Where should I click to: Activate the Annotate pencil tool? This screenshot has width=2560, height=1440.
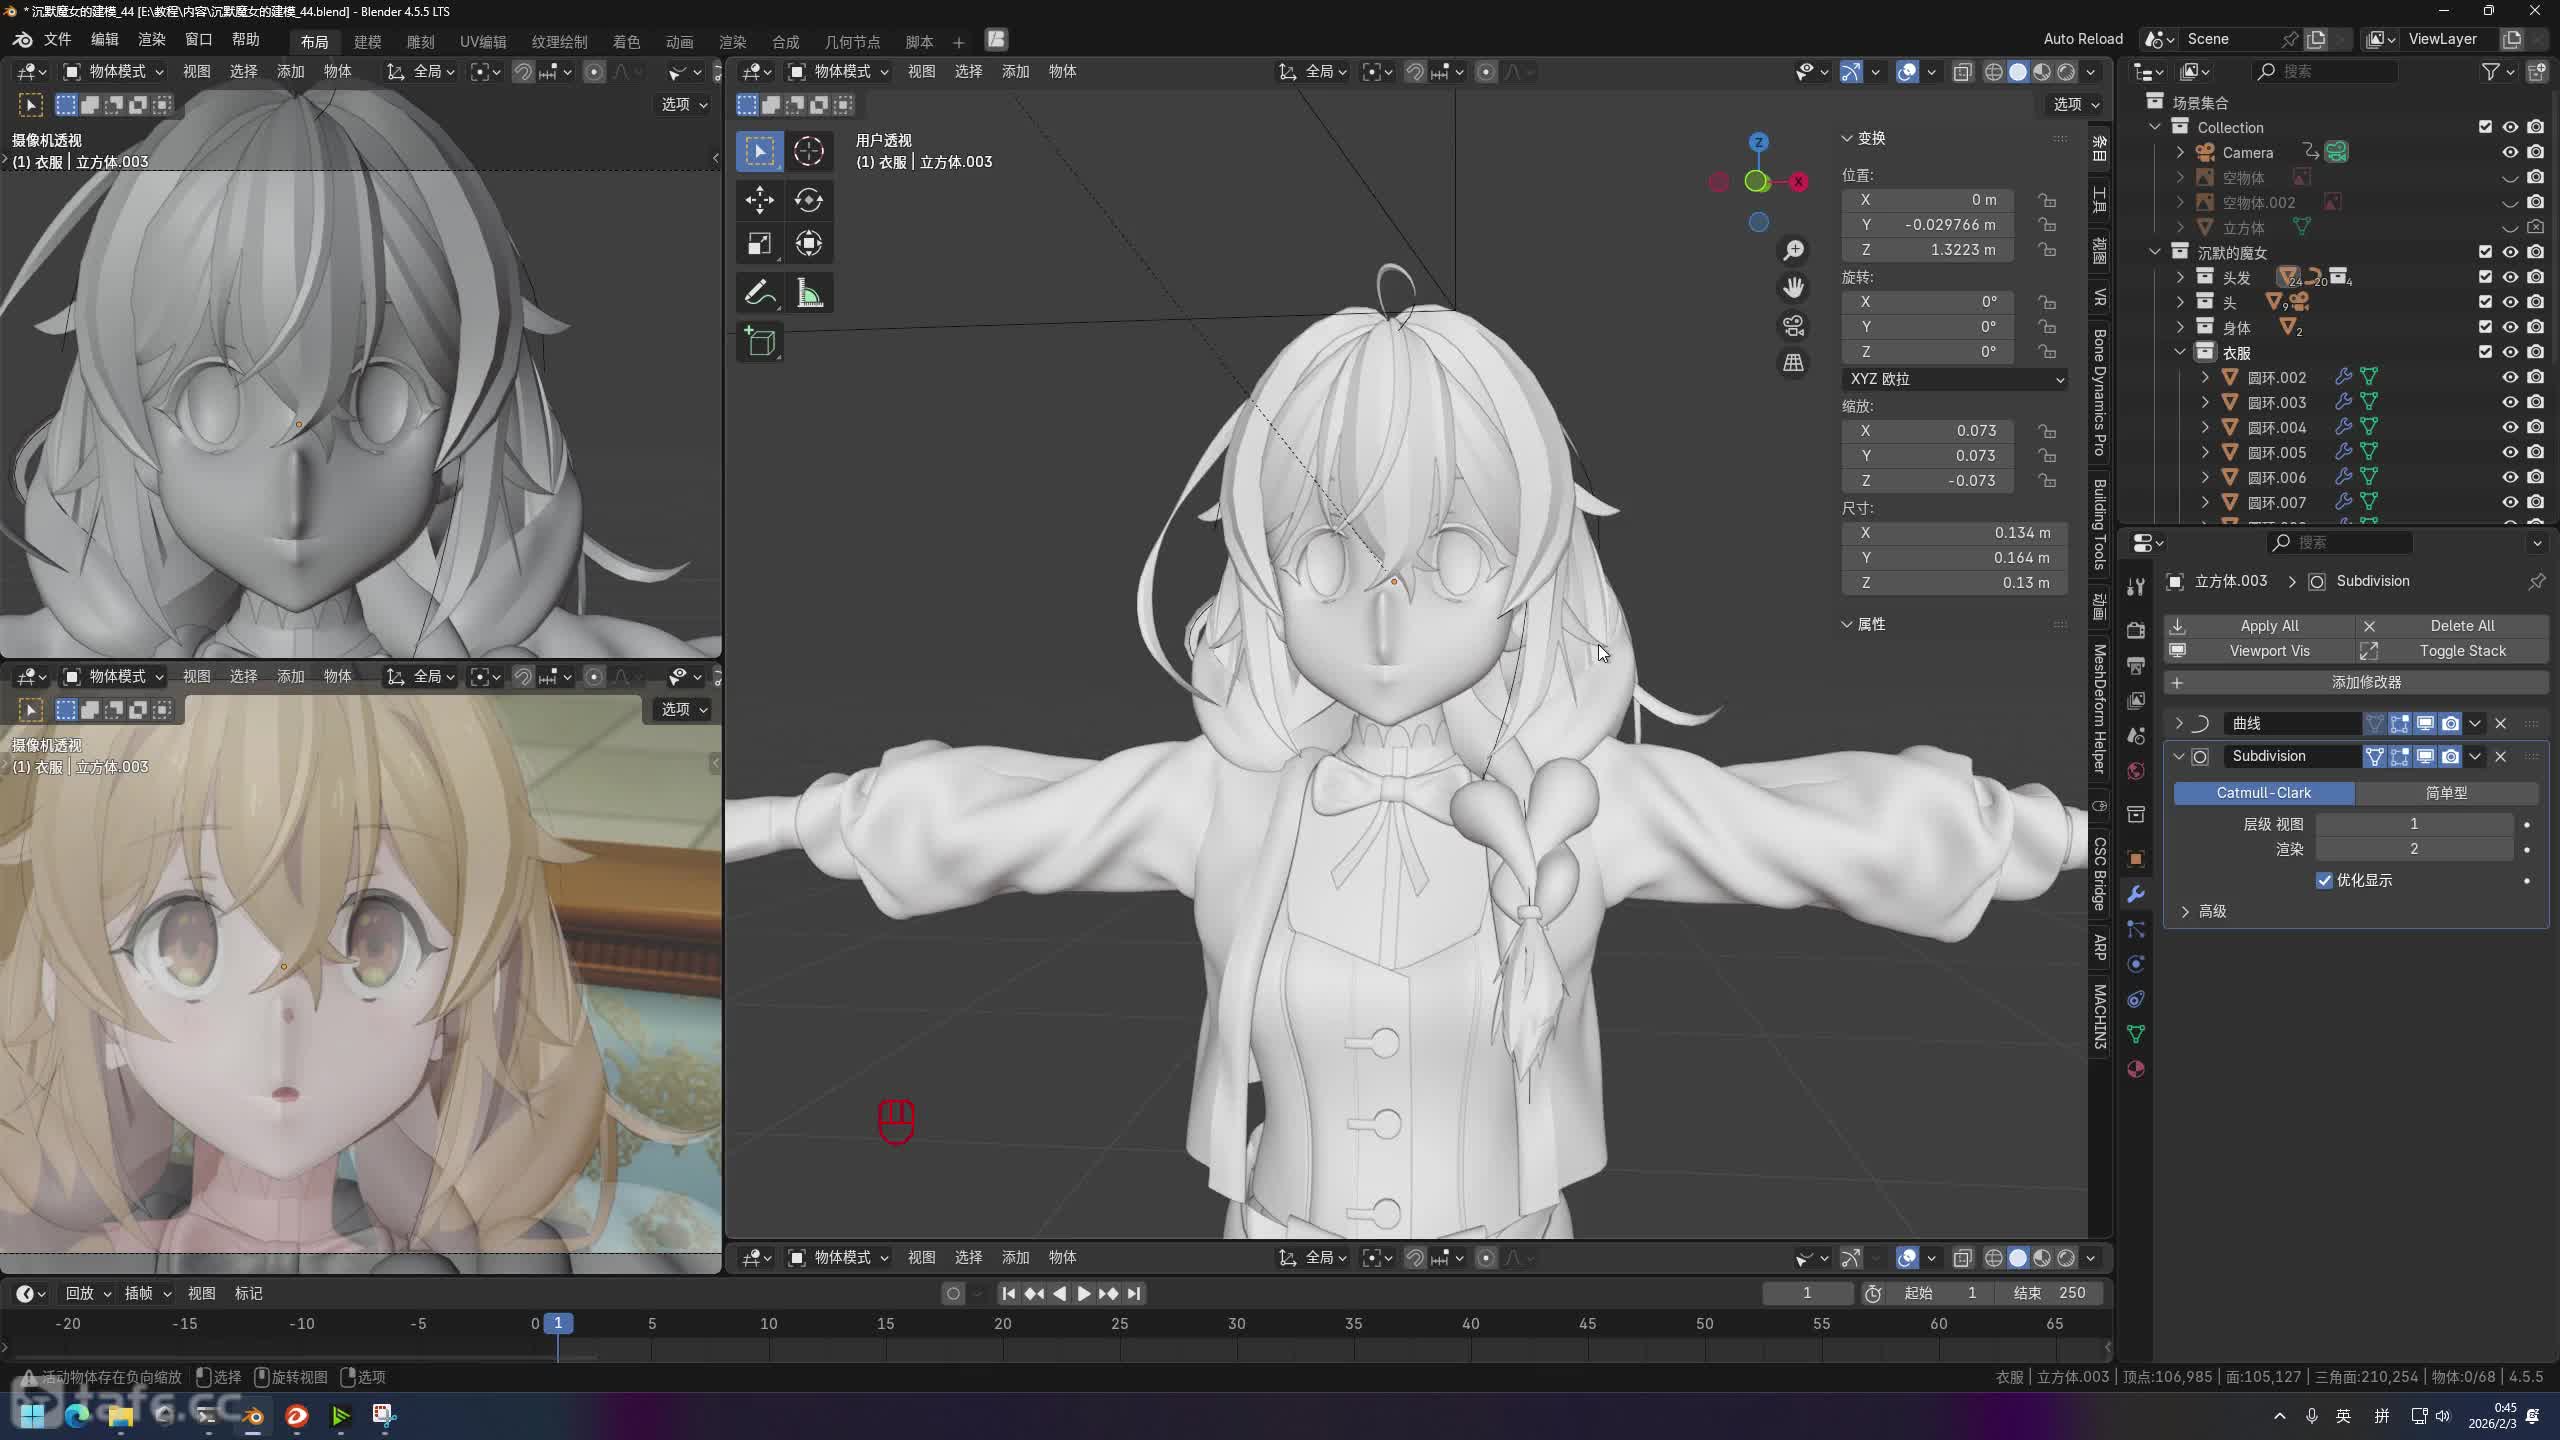tap(759, 293)
